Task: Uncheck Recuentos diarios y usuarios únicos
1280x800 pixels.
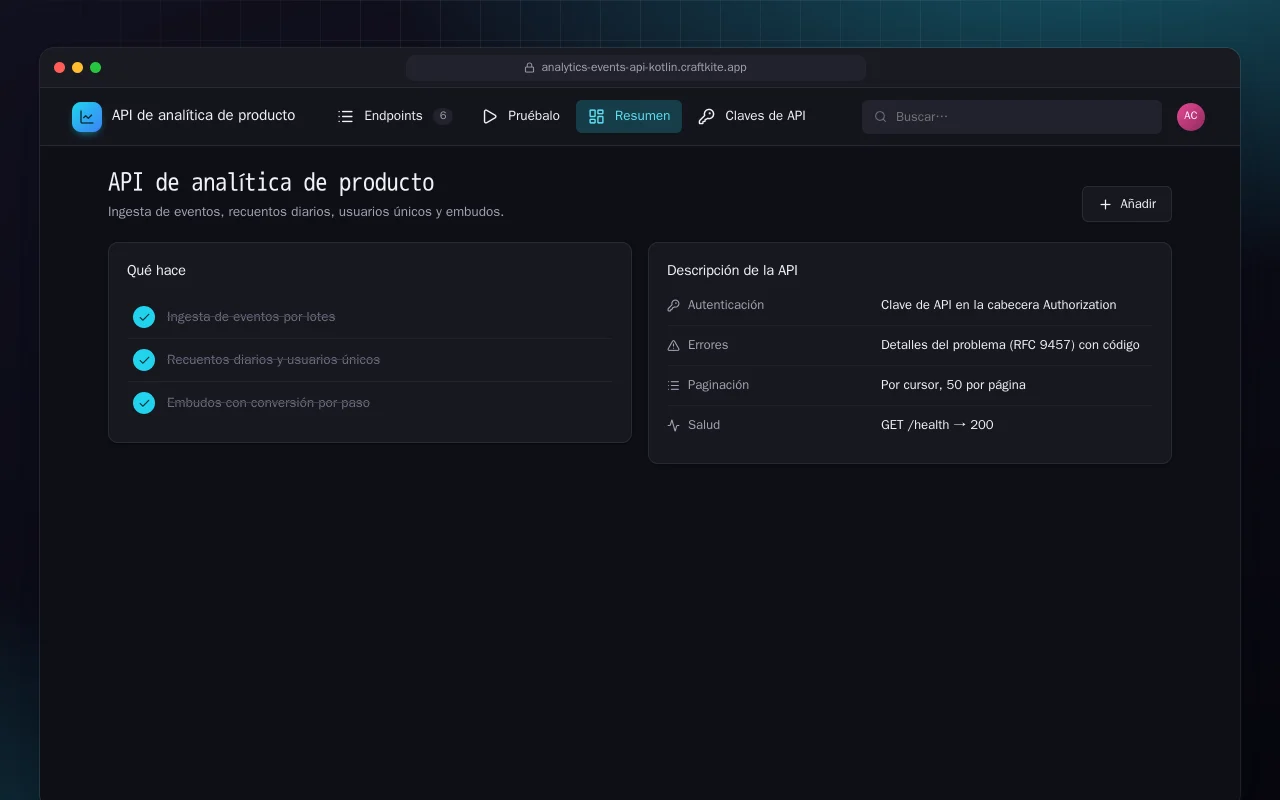Action: (144, 360)
